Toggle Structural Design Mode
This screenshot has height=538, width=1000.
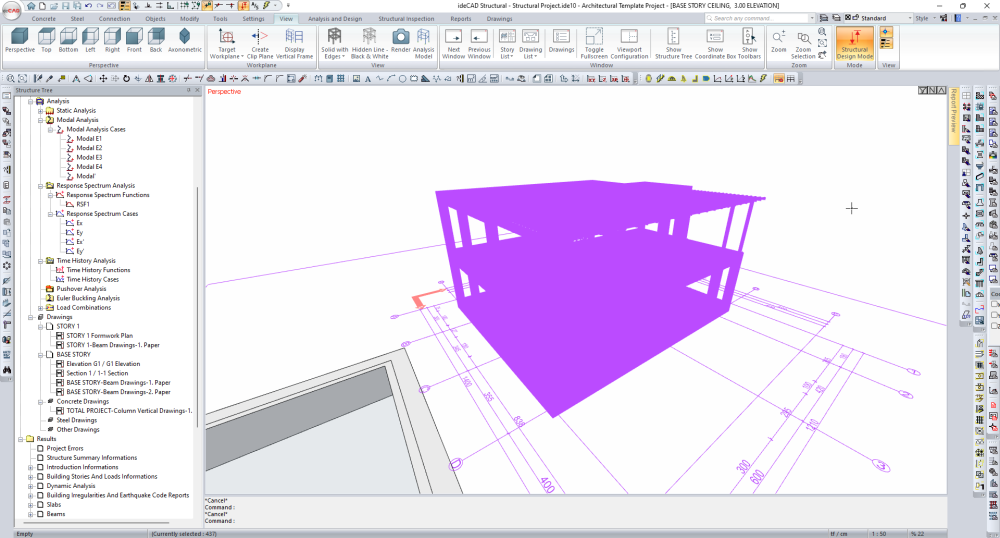point(854,40)
